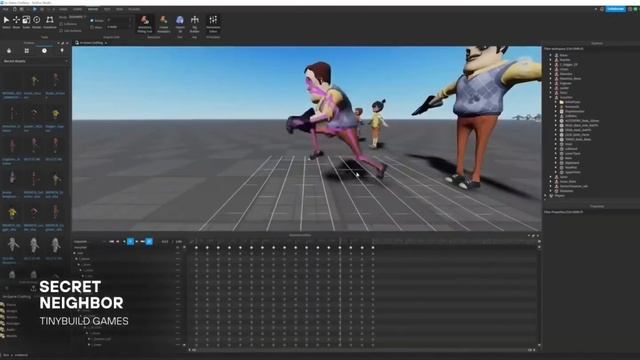The image size is (640, 360).
Task: Open the Accessory Fitting Tool
Action: click(144, 24)
